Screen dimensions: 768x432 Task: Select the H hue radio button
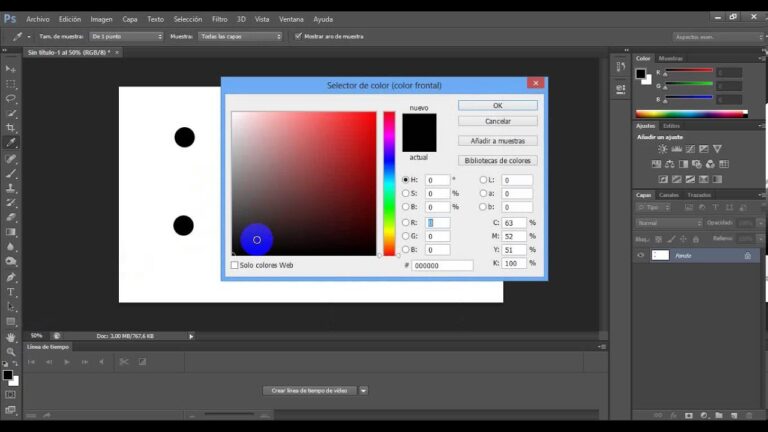406,180
